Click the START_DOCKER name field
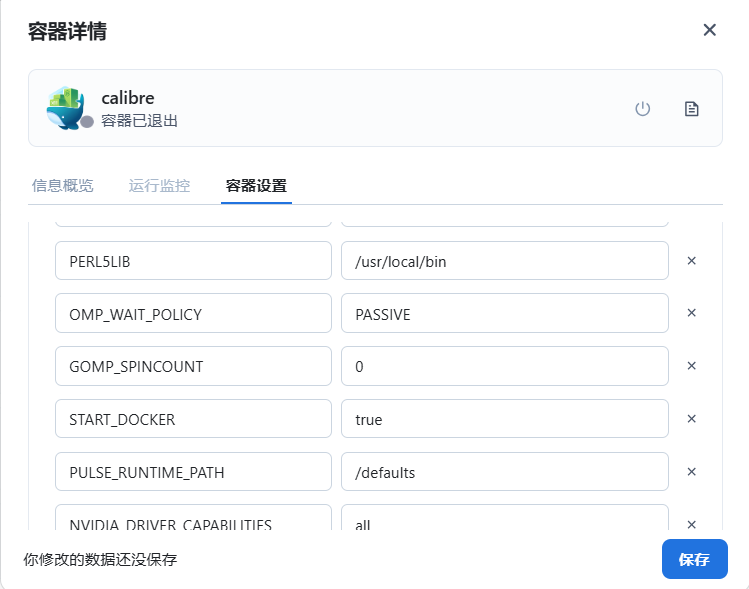Screen dimensions: 749x589 193,419
